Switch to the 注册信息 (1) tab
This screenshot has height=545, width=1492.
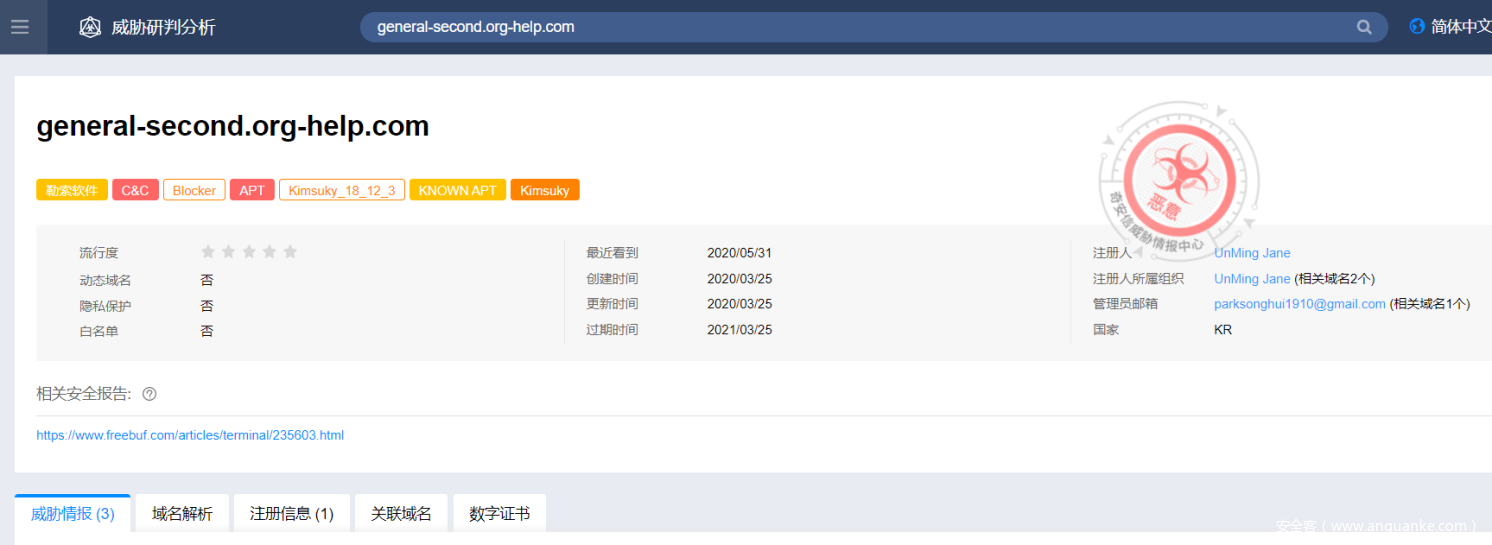click(x=292, y=514)
